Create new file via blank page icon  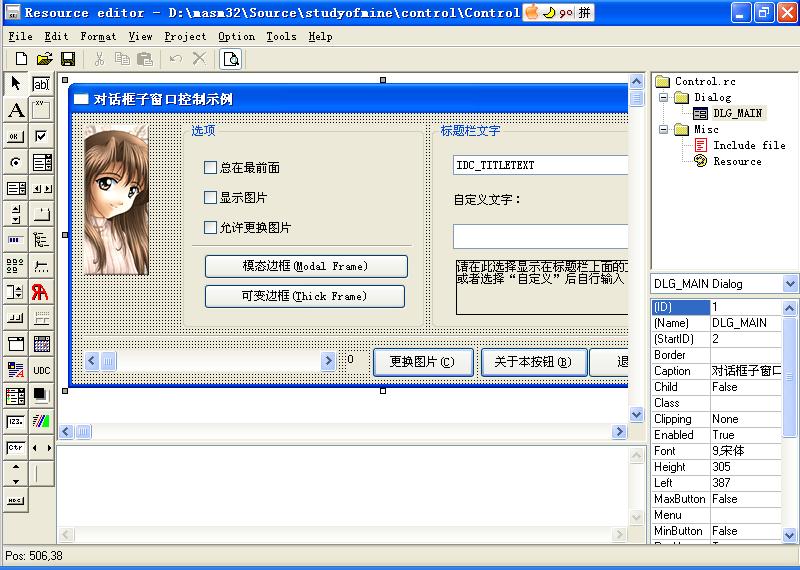(x=21, y=59)
